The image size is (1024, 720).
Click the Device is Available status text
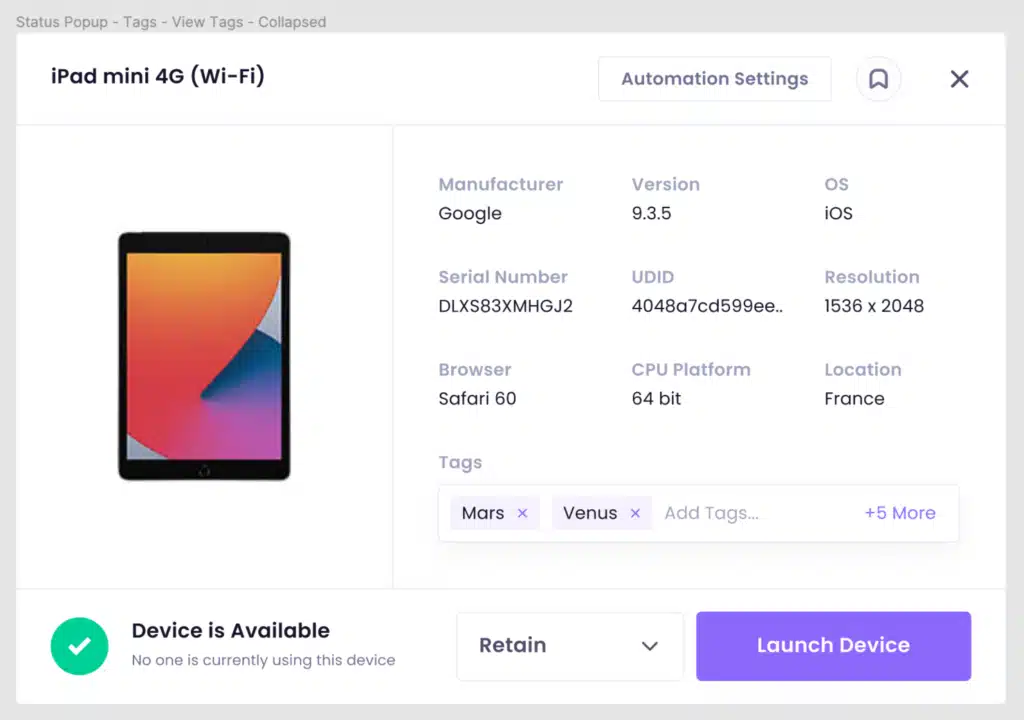point(231,631)
